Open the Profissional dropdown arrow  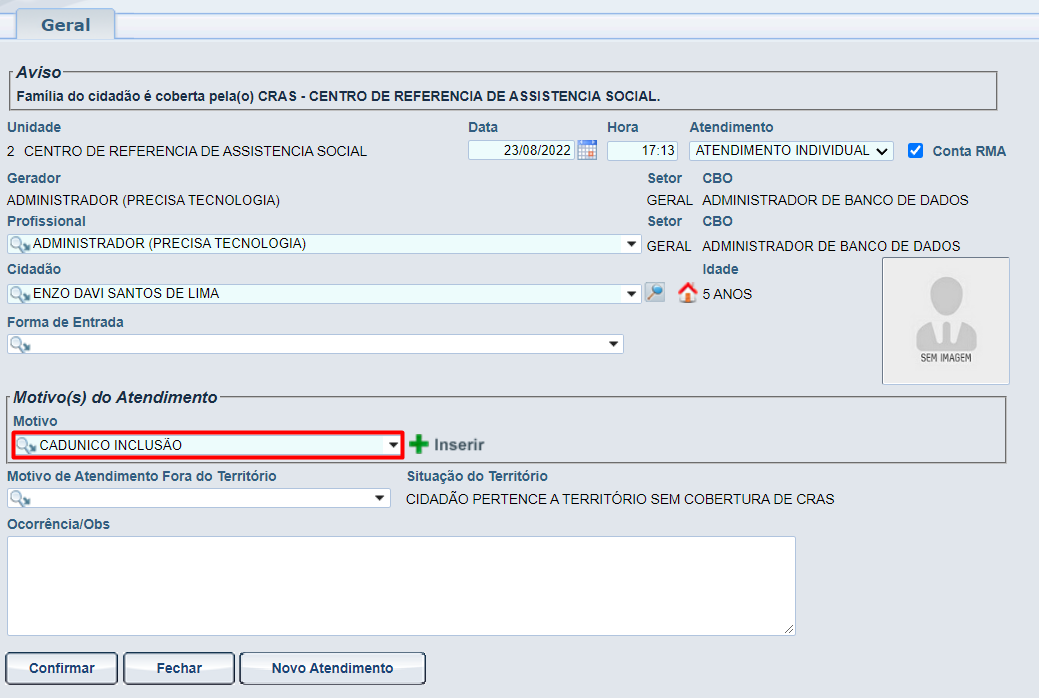(631, 244)
